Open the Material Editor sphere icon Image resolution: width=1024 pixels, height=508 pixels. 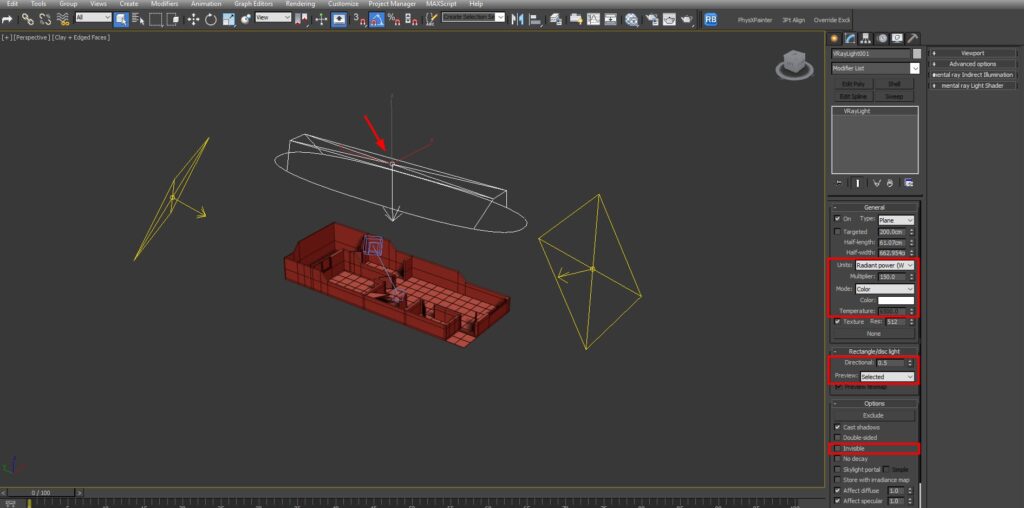(x=632, y=20)
